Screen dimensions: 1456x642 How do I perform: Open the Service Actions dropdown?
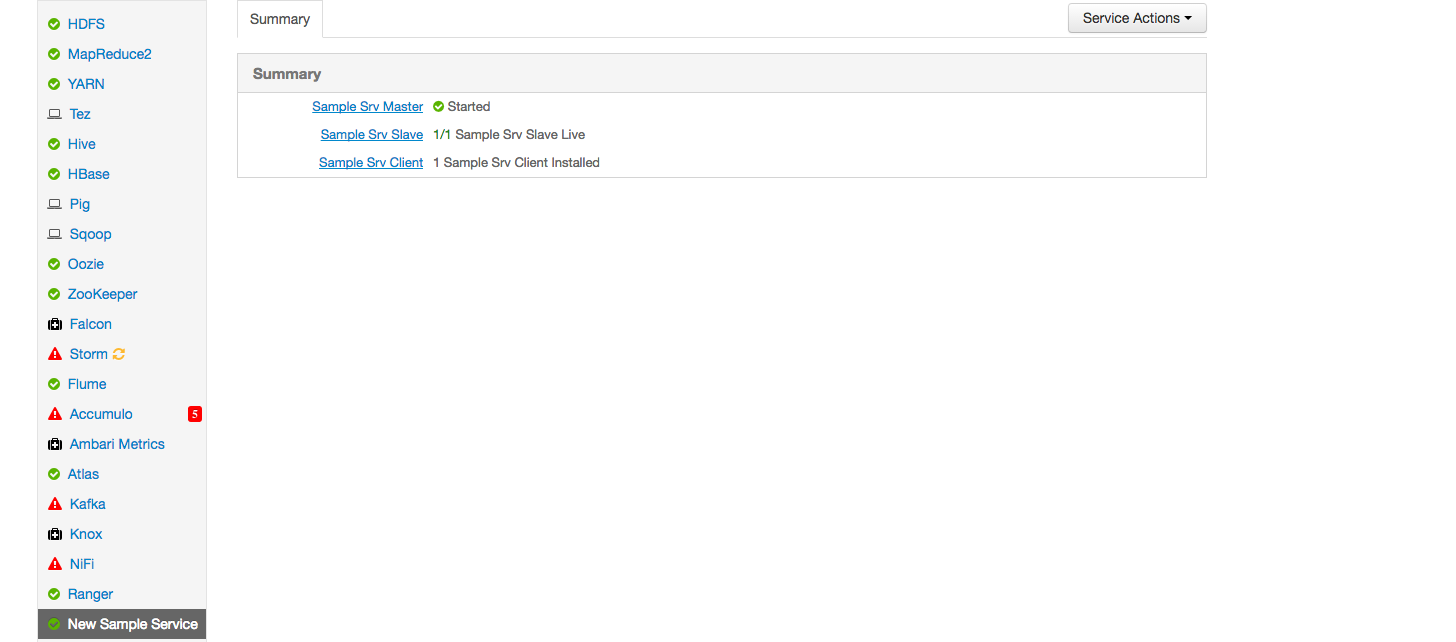1136,18
